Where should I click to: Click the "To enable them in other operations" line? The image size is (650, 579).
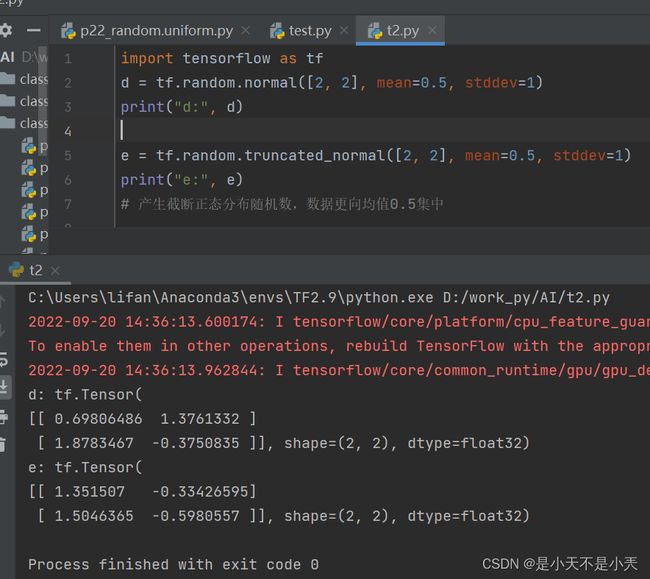point(339,346)
